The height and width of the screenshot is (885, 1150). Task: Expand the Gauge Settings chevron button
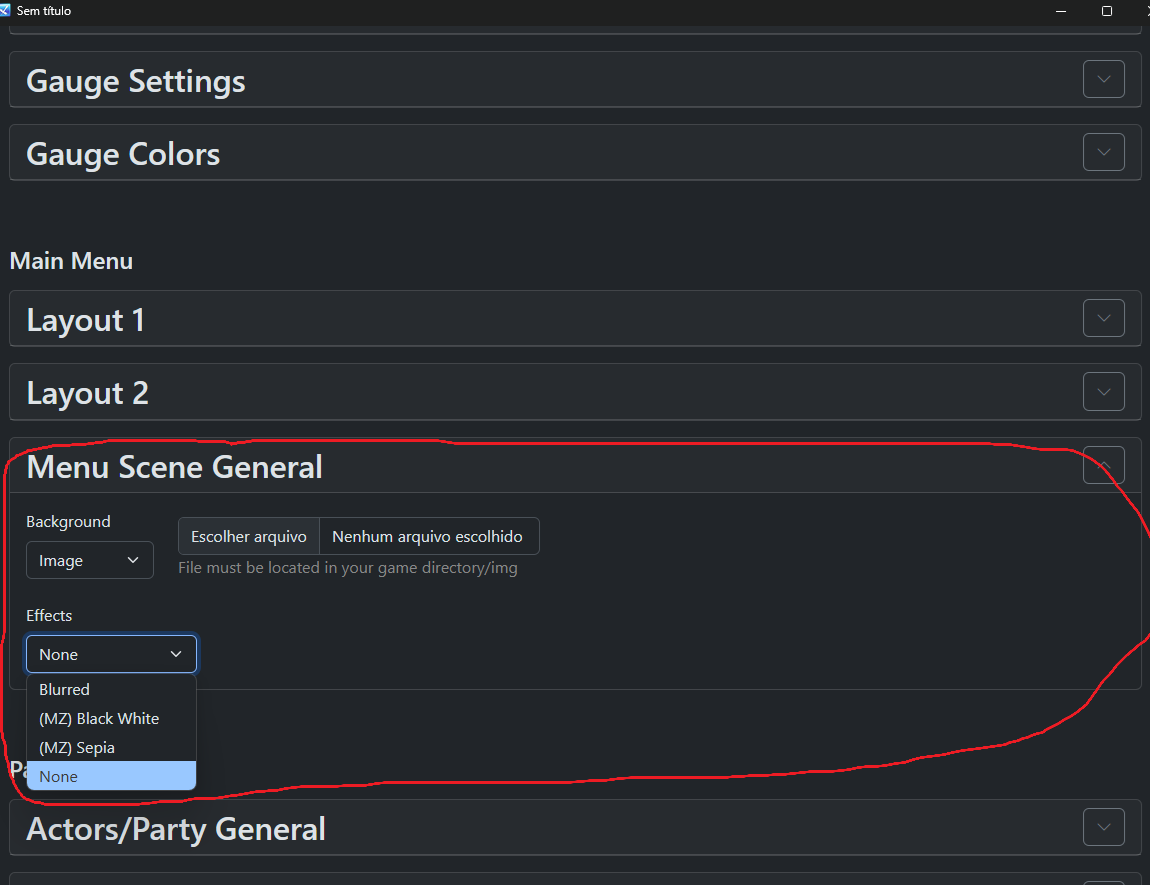pos(1103,79)
